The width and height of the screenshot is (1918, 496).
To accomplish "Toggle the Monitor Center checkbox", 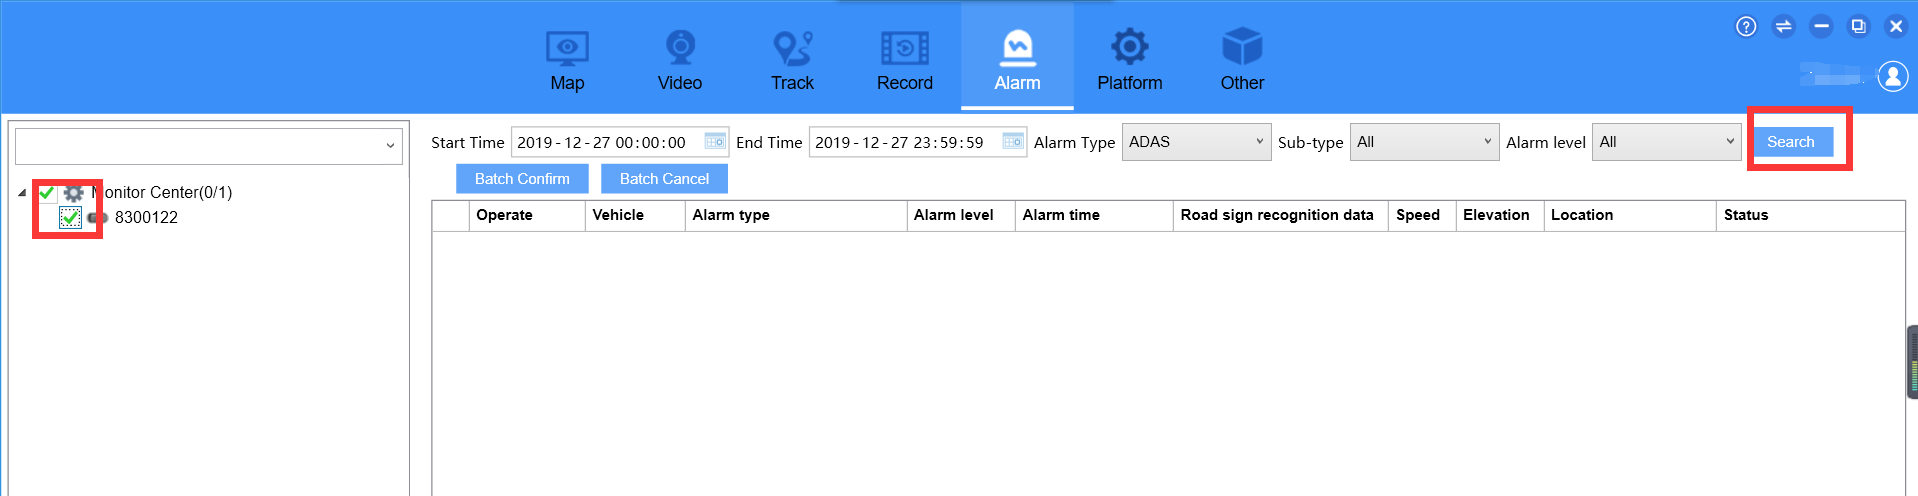I will point(47,192).
